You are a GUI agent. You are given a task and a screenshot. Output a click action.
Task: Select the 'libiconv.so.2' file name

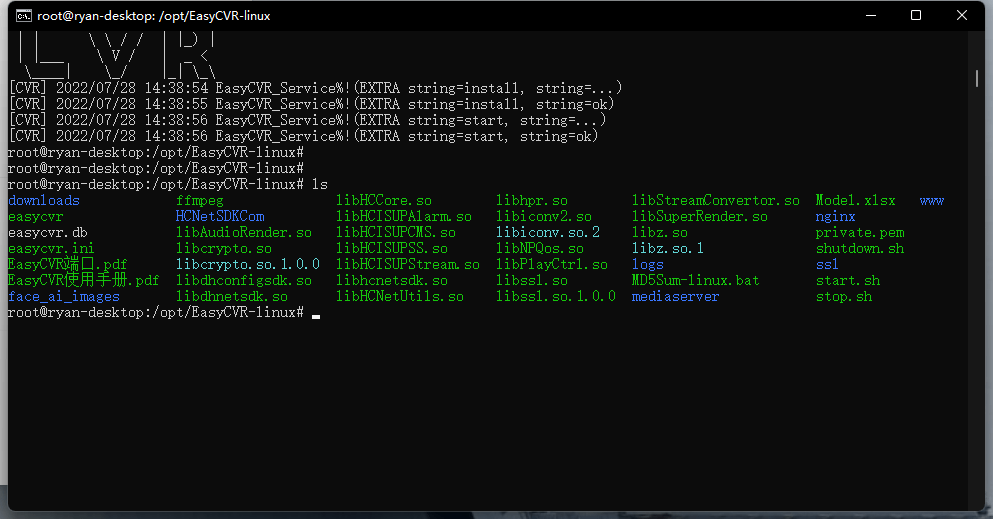point(548,232)
